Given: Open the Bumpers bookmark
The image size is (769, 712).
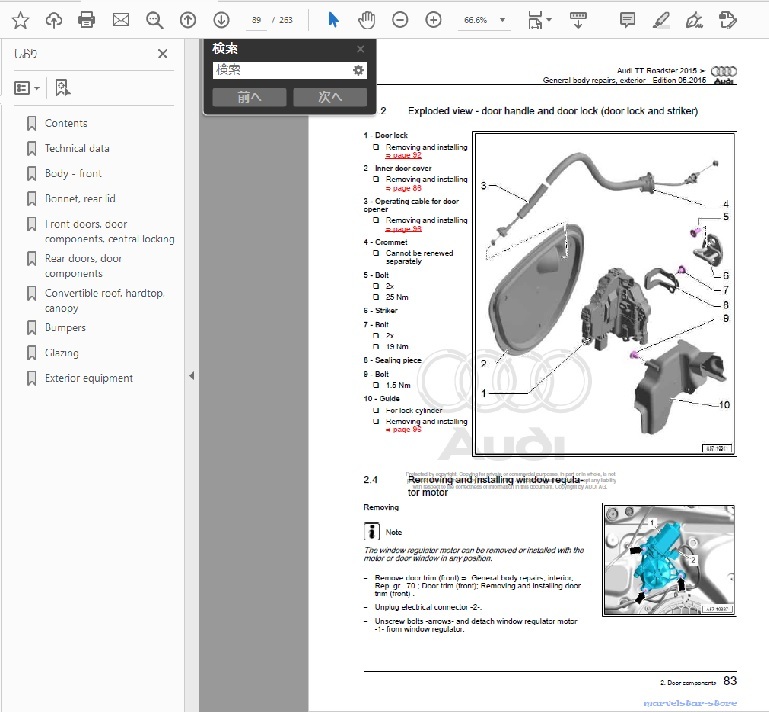Looking at the screenshot, I should (65, 328).
